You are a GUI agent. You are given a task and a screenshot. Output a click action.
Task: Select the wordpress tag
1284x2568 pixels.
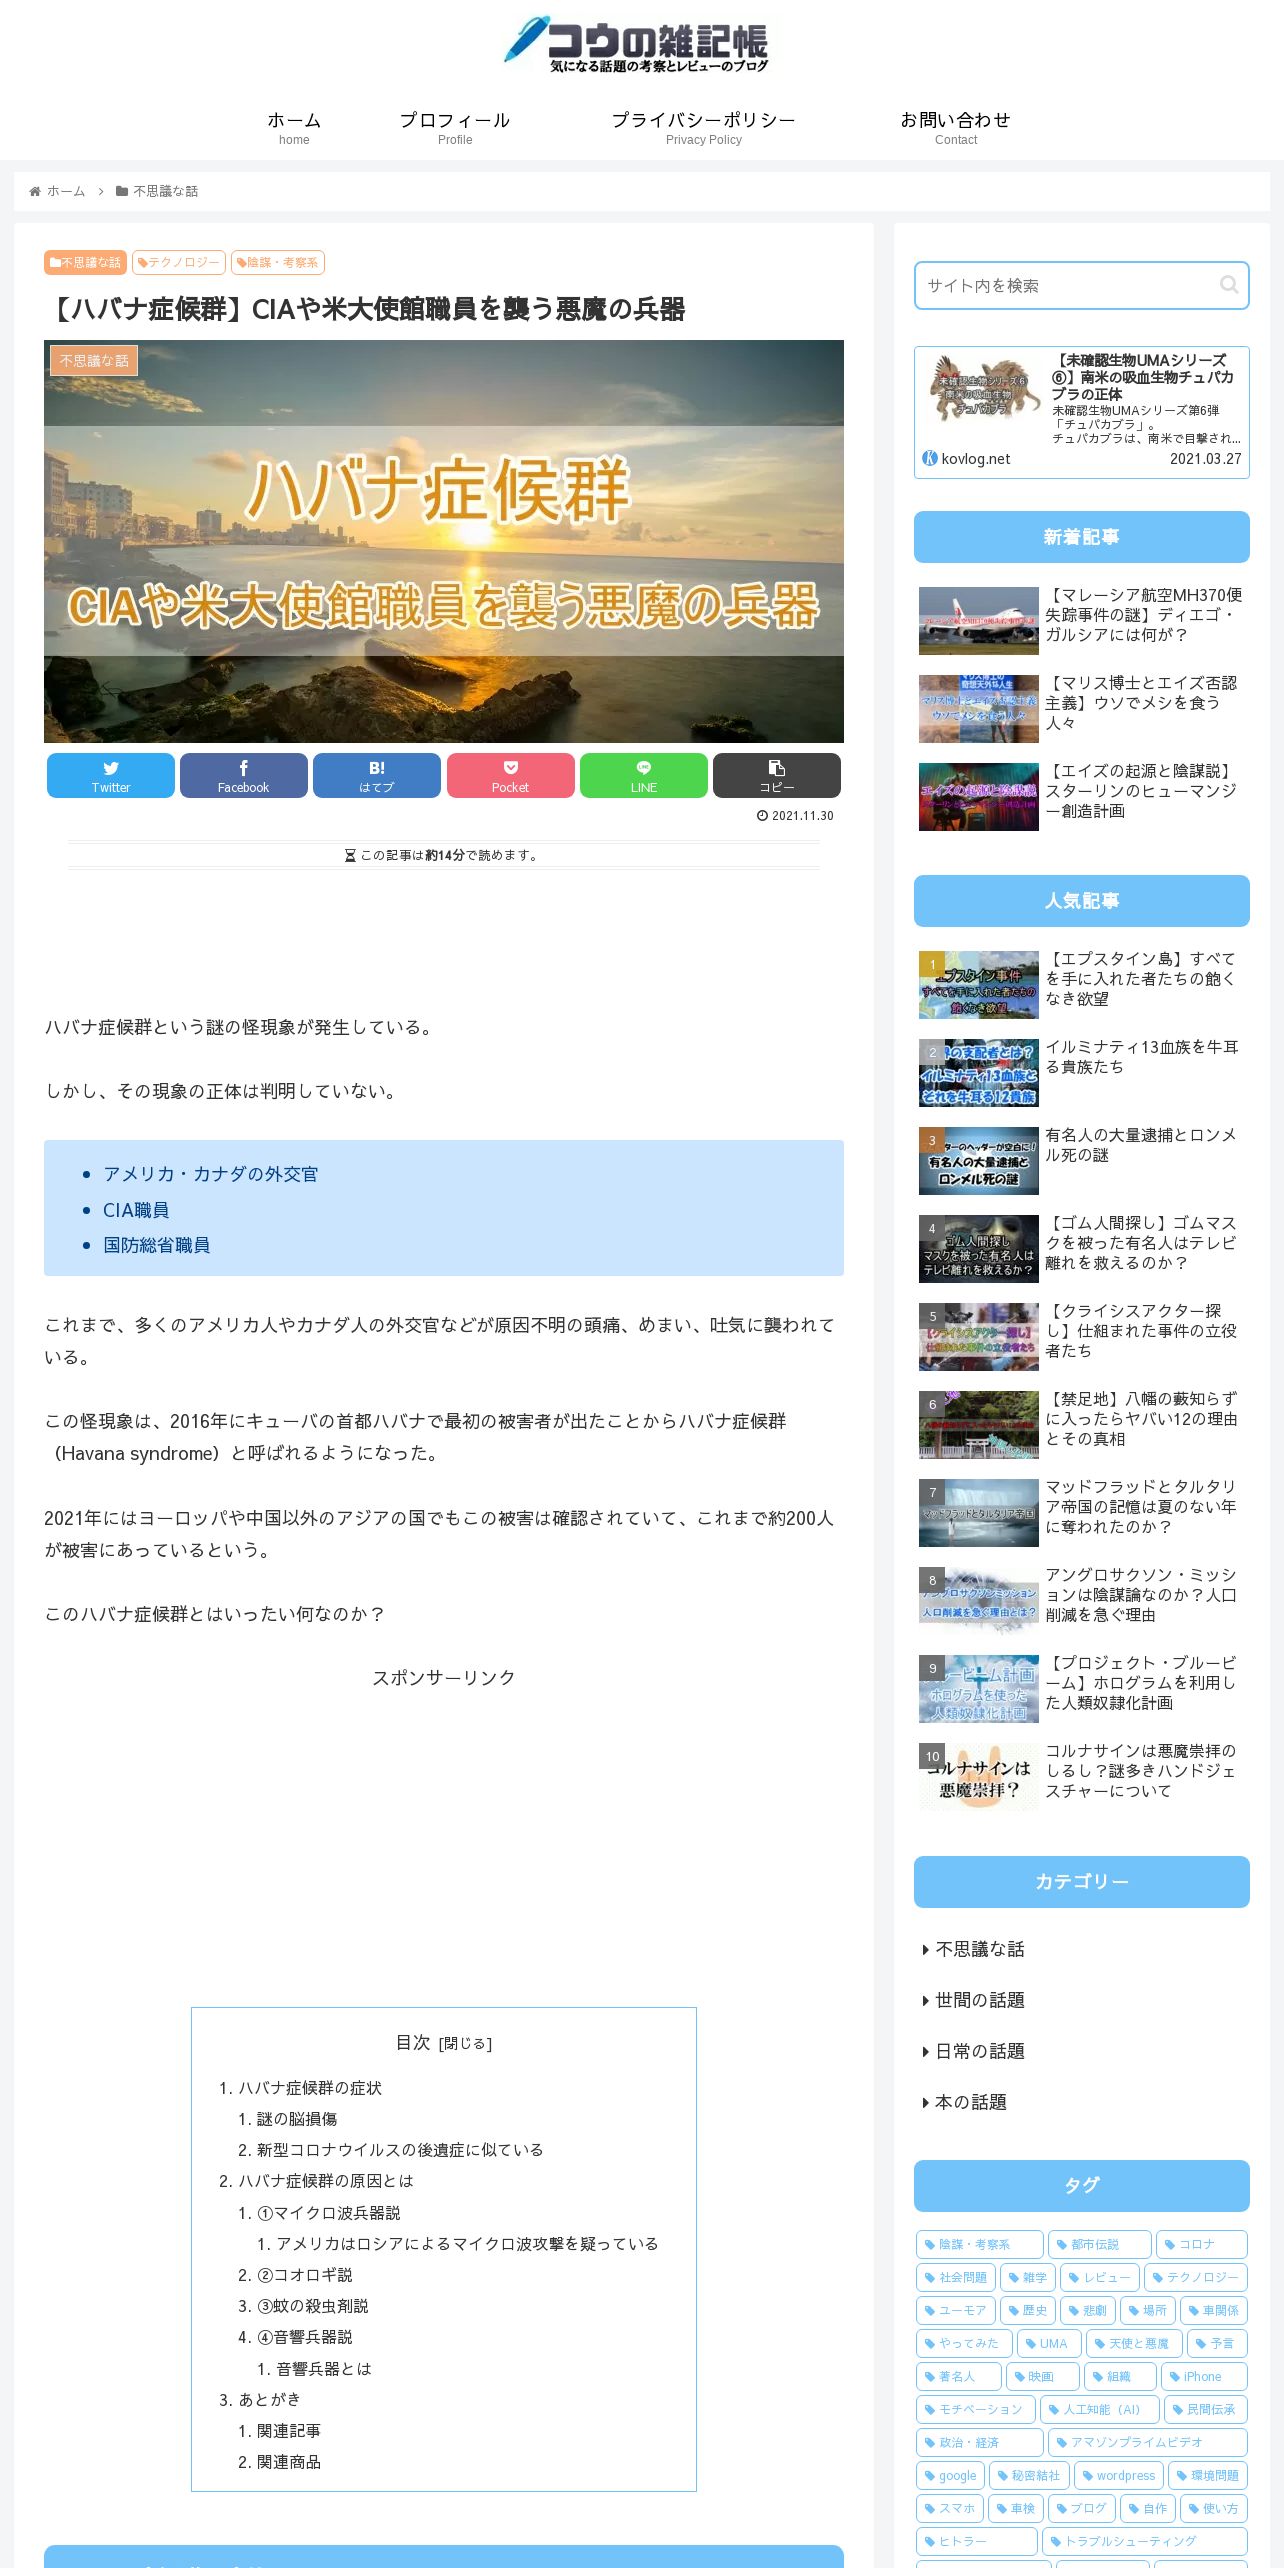(1118, 2475)
